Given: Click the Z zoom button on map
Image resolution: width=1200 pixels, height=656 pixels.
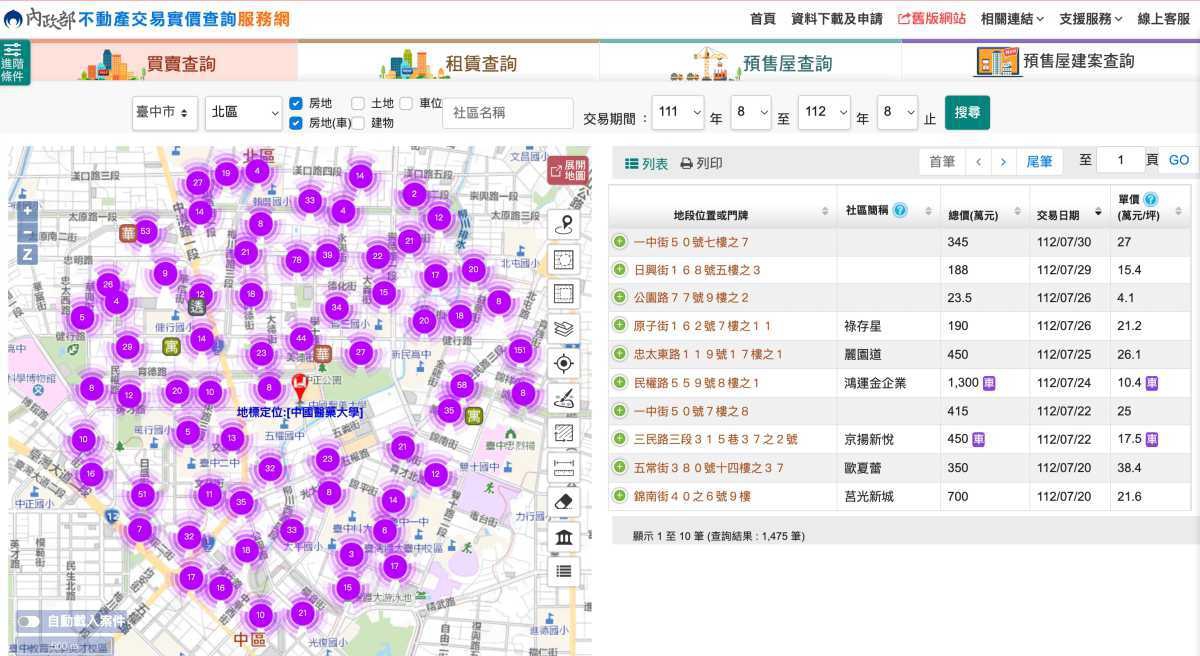Looking at the screenshot, I should tap(27, 254).
